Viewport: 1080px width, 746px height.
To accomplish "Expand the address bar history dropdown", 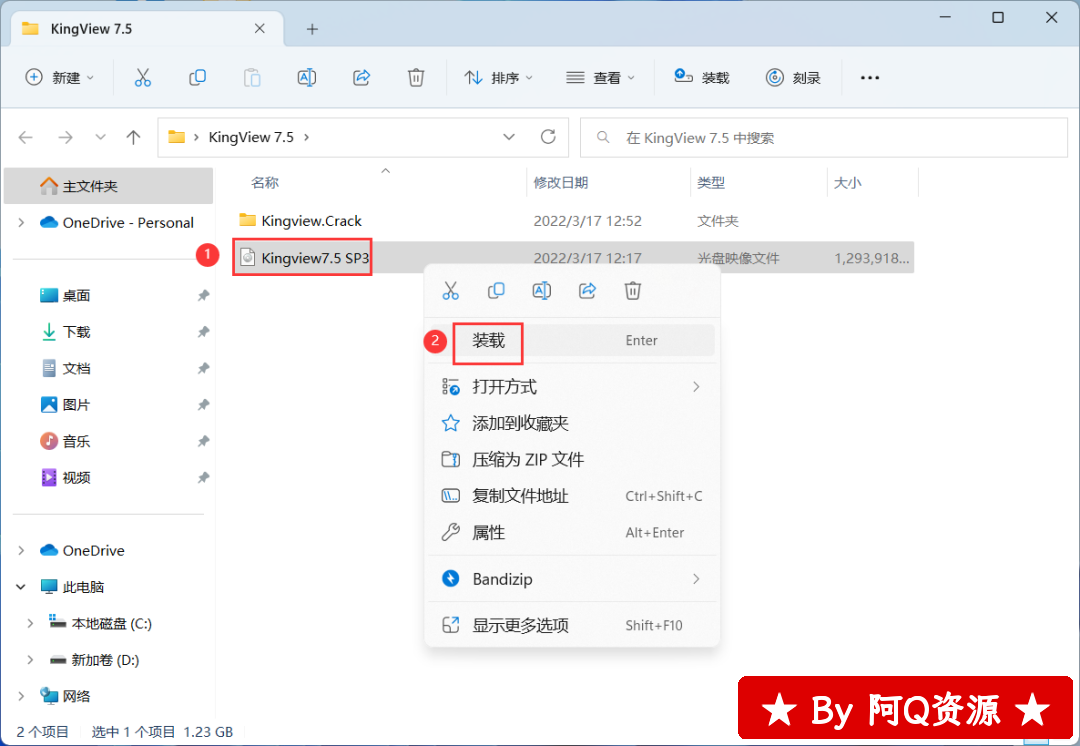I will click(509, 137).
